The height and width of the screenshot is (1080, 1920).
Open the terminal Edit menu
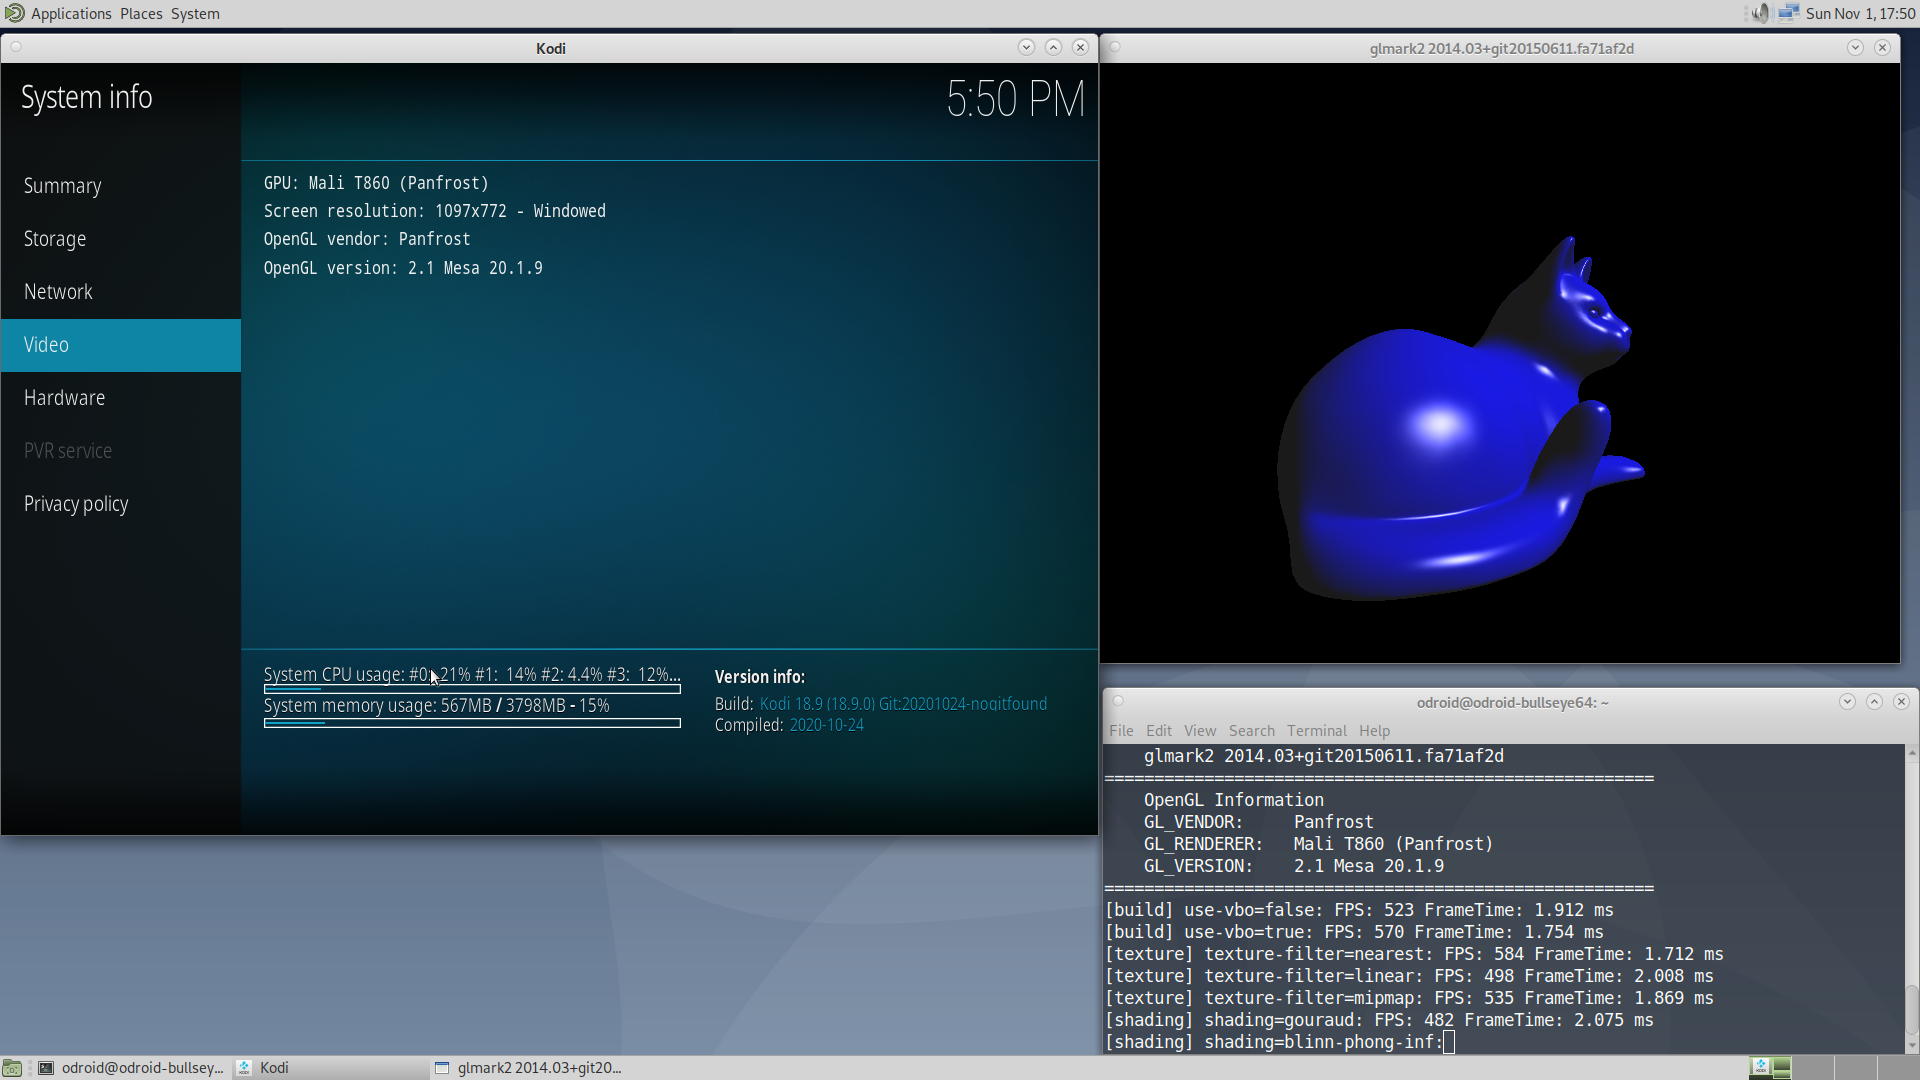point(1159,731)
